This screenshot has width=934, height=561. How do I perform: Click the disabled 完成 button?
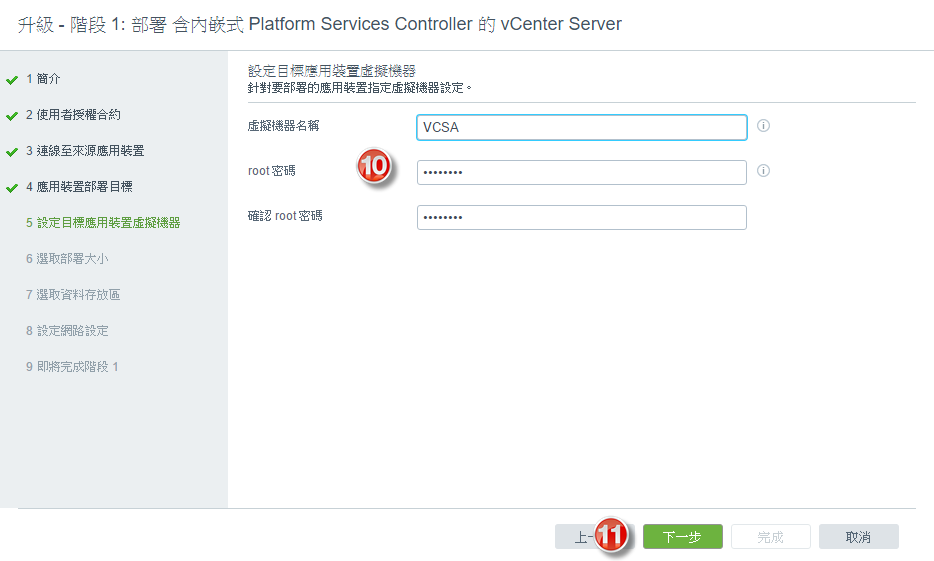coord(770,537)
